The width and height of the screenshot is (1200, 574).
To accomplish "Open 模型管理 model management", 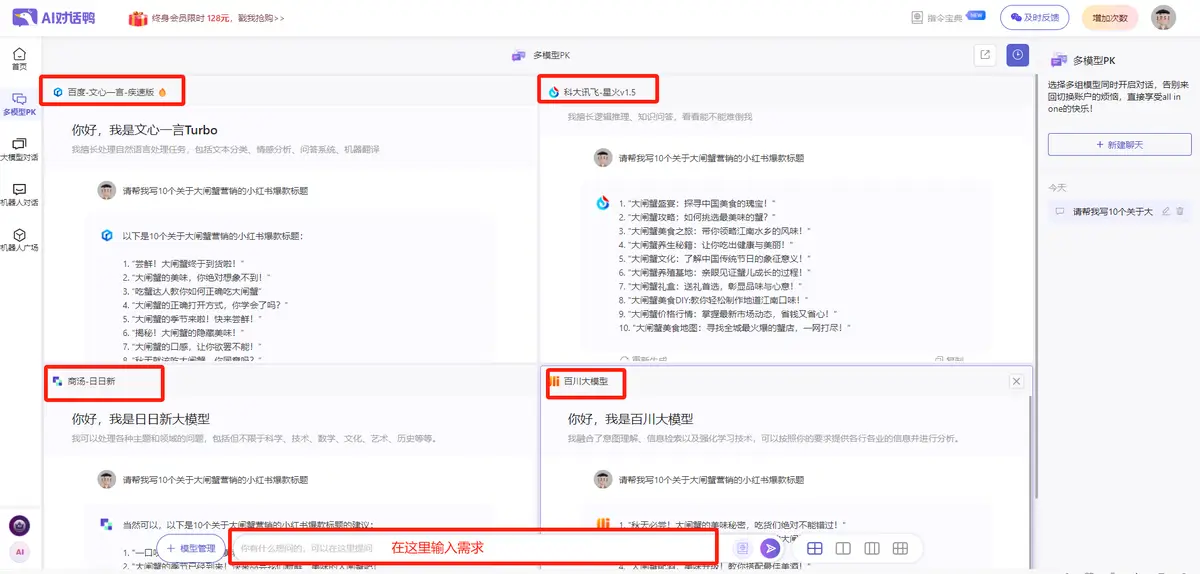I will coord(191,548).
